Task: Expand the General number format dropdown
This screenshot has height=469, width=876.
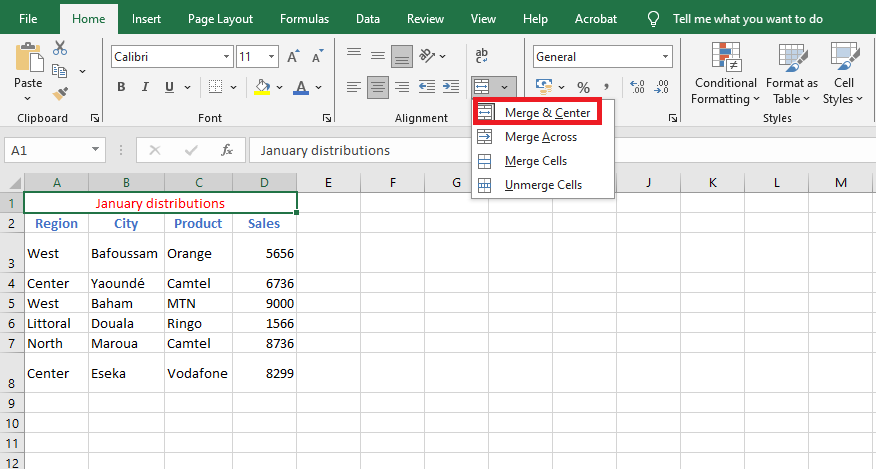Action: 665,56
